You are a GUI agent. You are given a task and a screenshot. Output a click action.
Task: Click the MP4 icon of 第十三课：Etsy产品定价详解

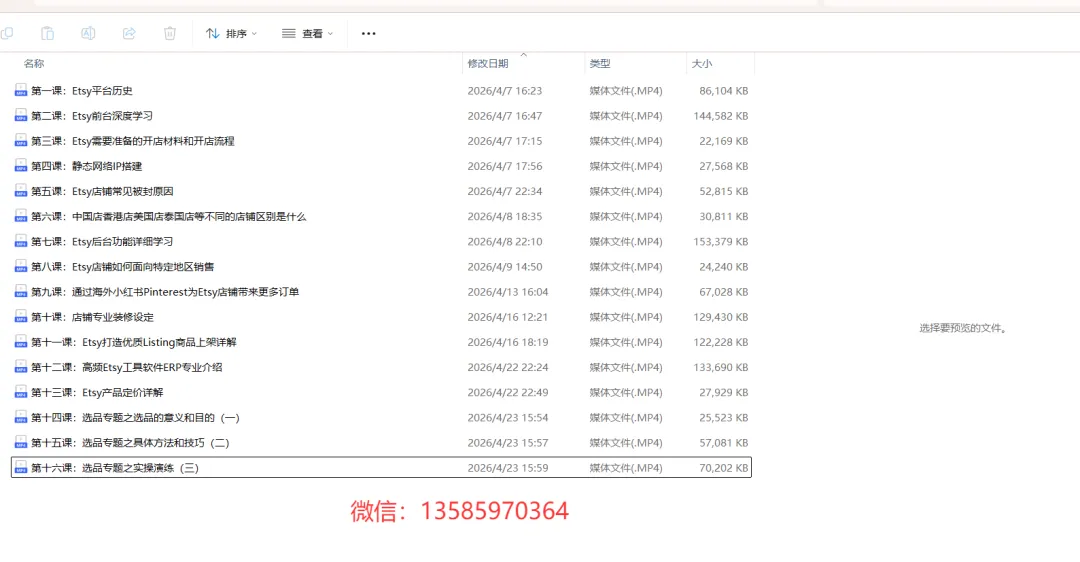21,392
